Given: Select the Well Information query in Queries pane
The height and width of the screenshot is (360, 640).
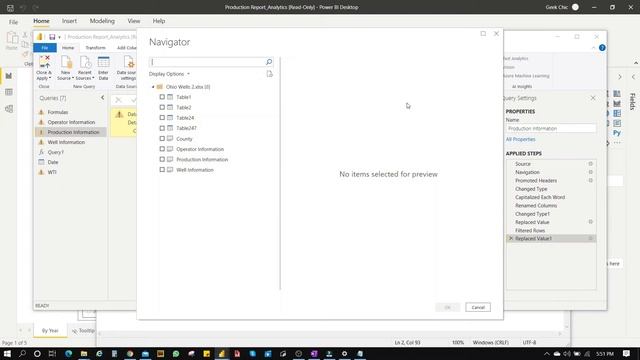Looking at the screenshot, I should click(x=66, y=142).
